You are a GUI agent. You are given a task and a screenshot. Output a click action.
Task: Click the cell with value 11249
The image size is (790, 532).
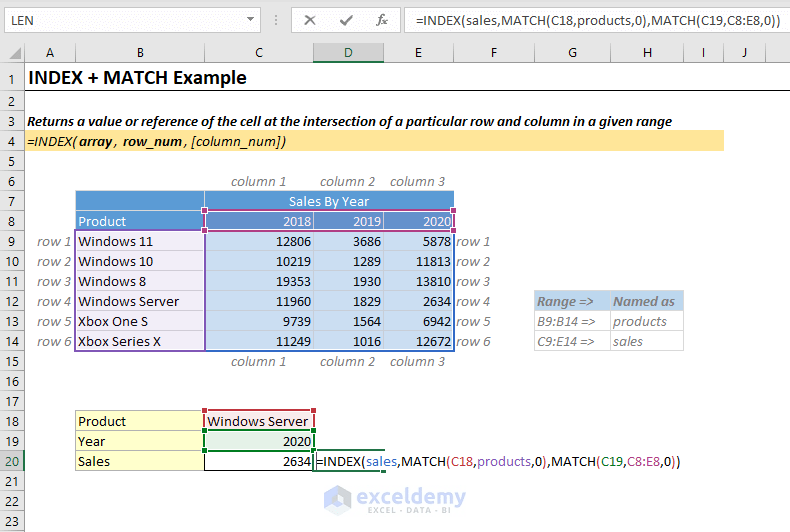[x=259, y=341]
